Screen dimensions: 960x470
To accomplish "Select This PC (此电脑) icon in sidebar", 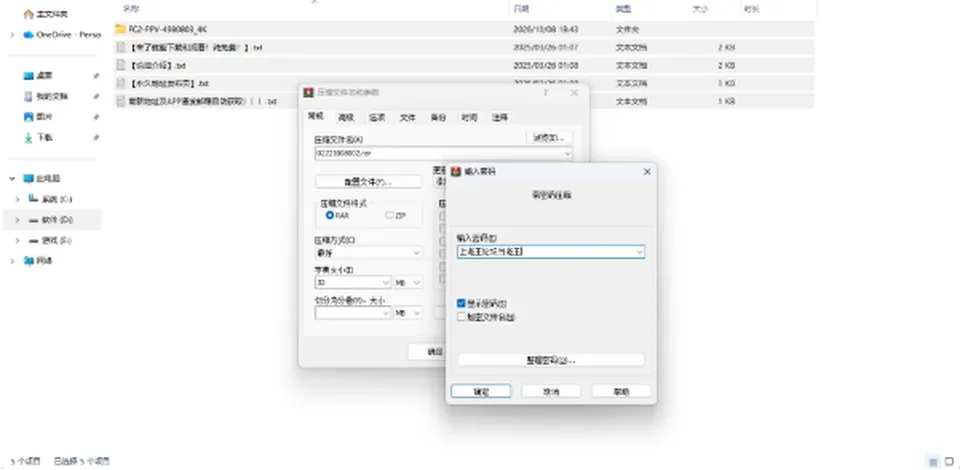I will click(28, 179).
